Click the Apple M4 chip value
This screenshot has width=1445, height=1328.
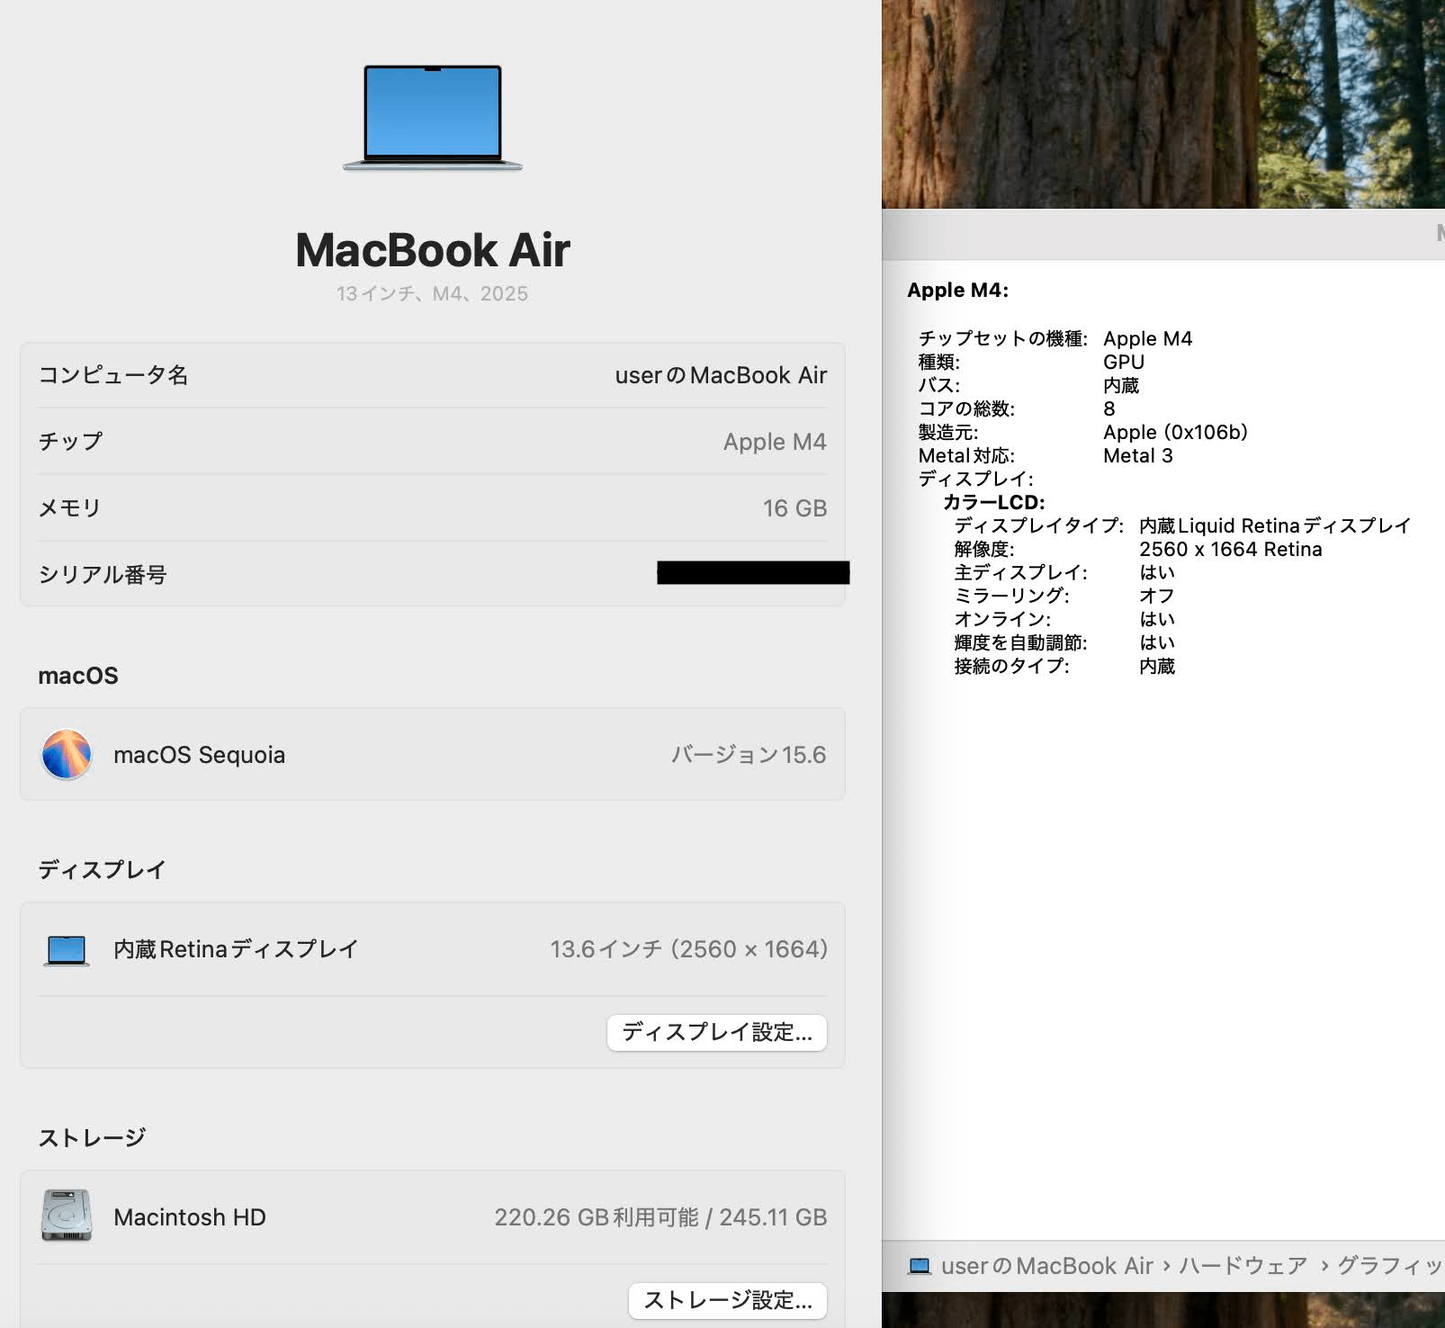coord(775,441)
